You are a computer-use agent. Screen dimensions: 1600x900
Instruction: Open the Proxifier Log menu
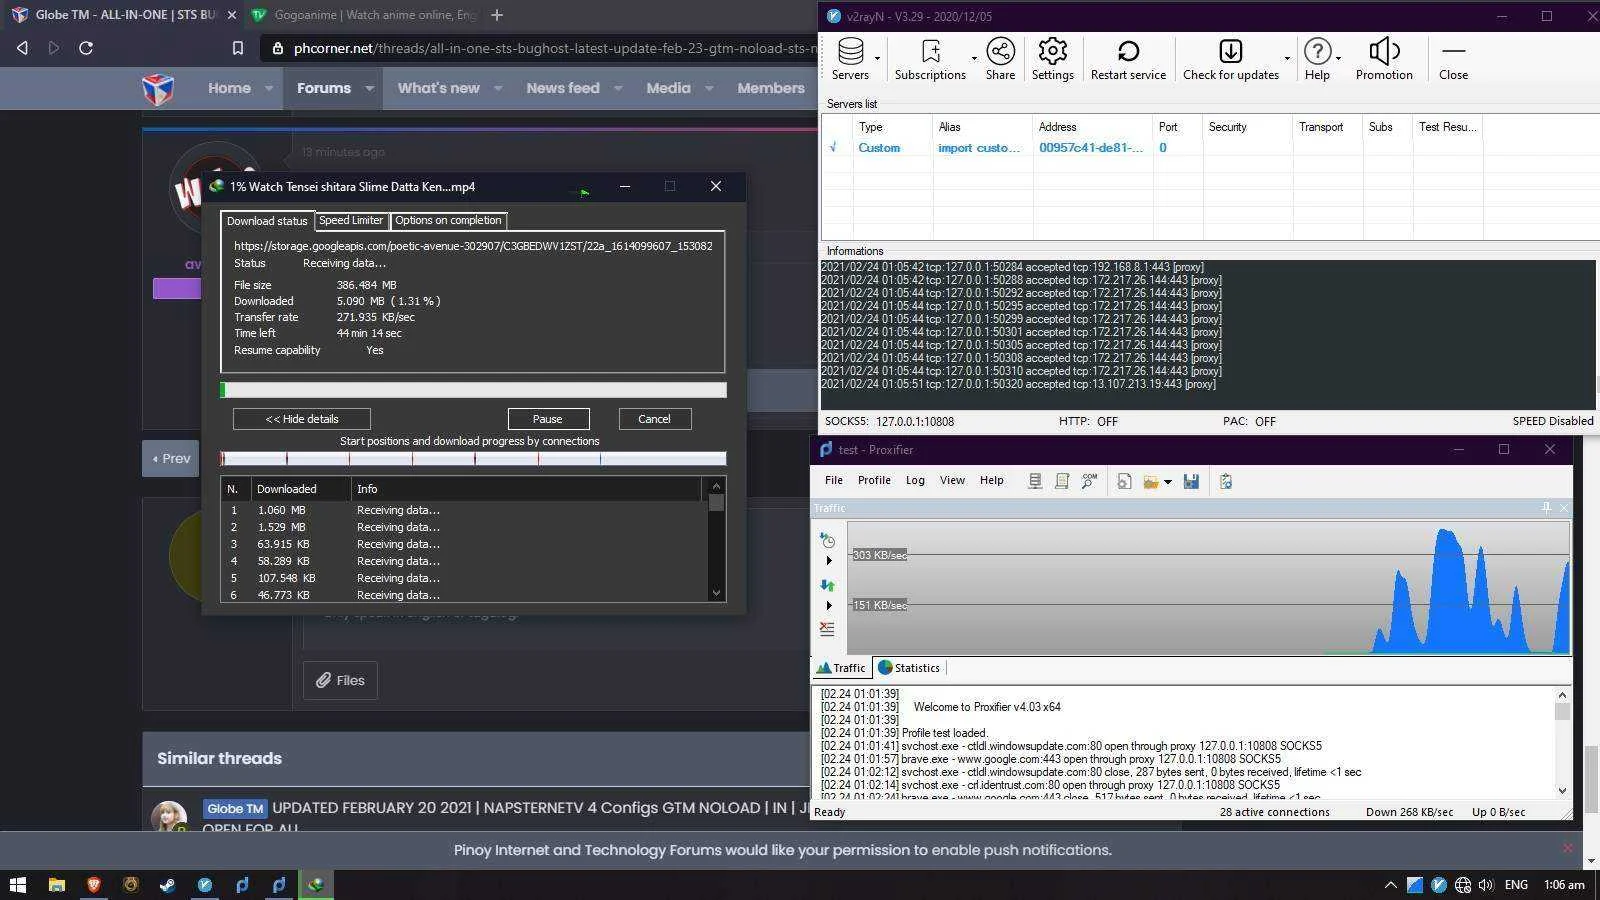click(915, 480)
